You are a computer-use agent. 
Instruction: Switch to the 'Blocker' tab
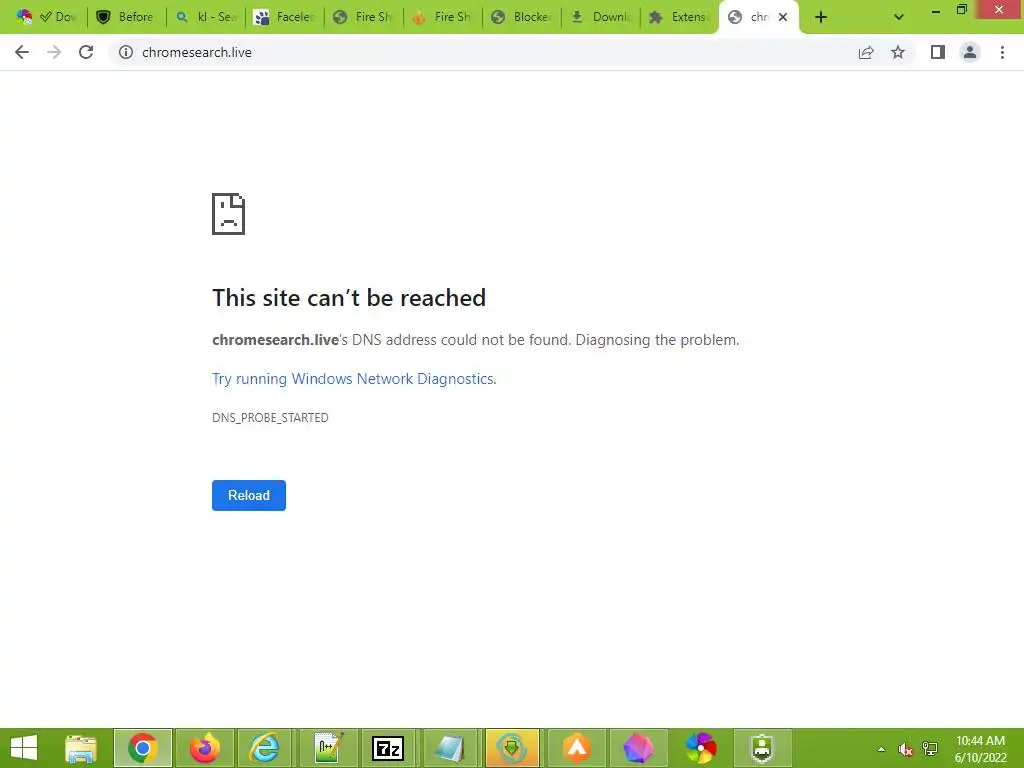click(x=522, y=17)
